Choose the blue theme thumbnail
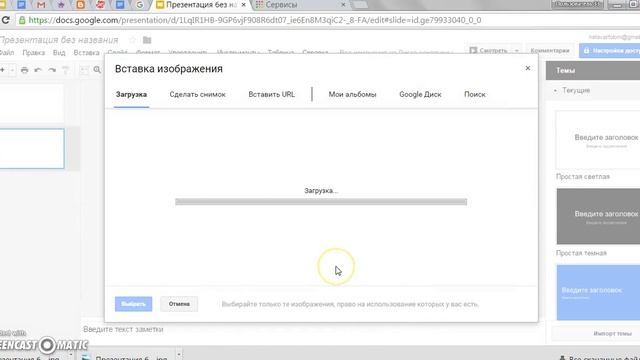 pyautogui.click(x=598, y=292)
